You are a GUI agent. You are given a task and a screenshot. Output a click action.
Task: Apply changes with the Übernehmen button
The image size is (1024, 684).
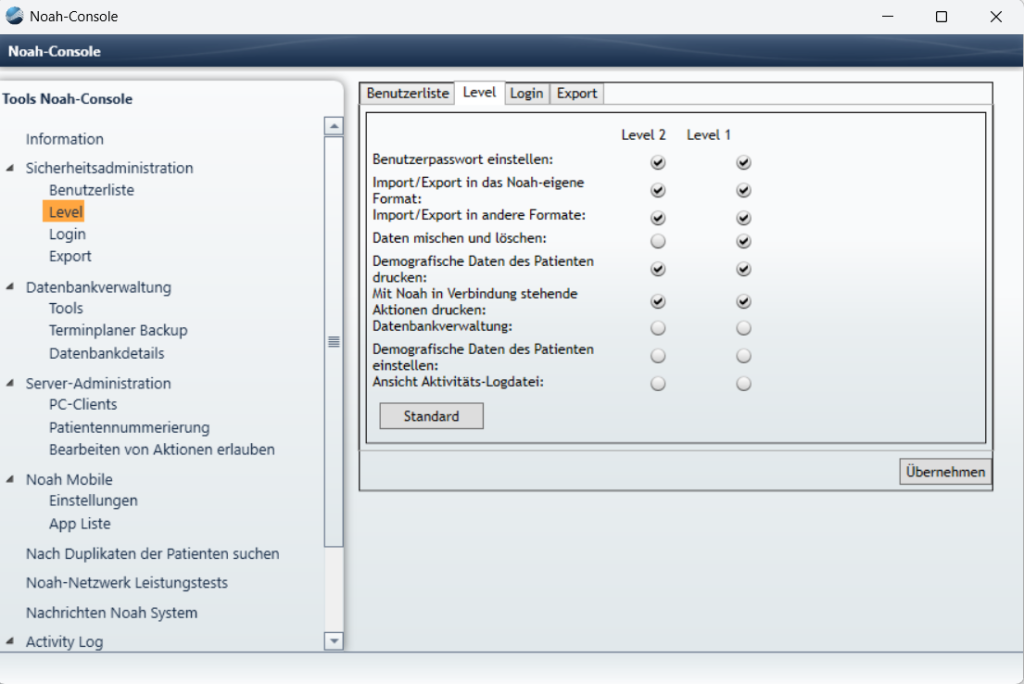click(x=945, y=472)
